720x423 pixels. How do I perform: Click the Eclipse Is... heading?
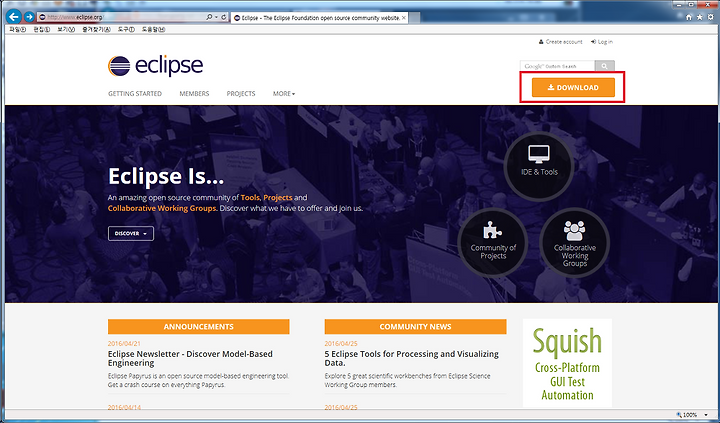[166, 176]
